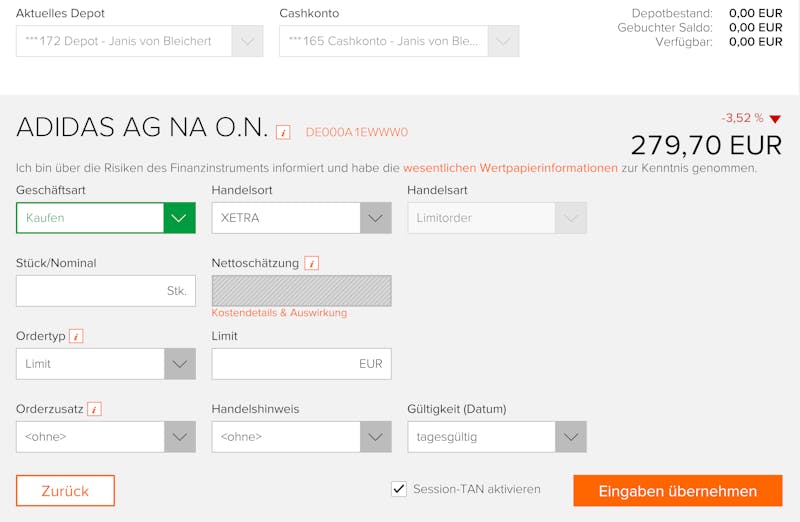Viewport: 800px width, 522px height.
Task: Toggle Session-TAN aktivieren checkbox
Action: pos(399,489)
